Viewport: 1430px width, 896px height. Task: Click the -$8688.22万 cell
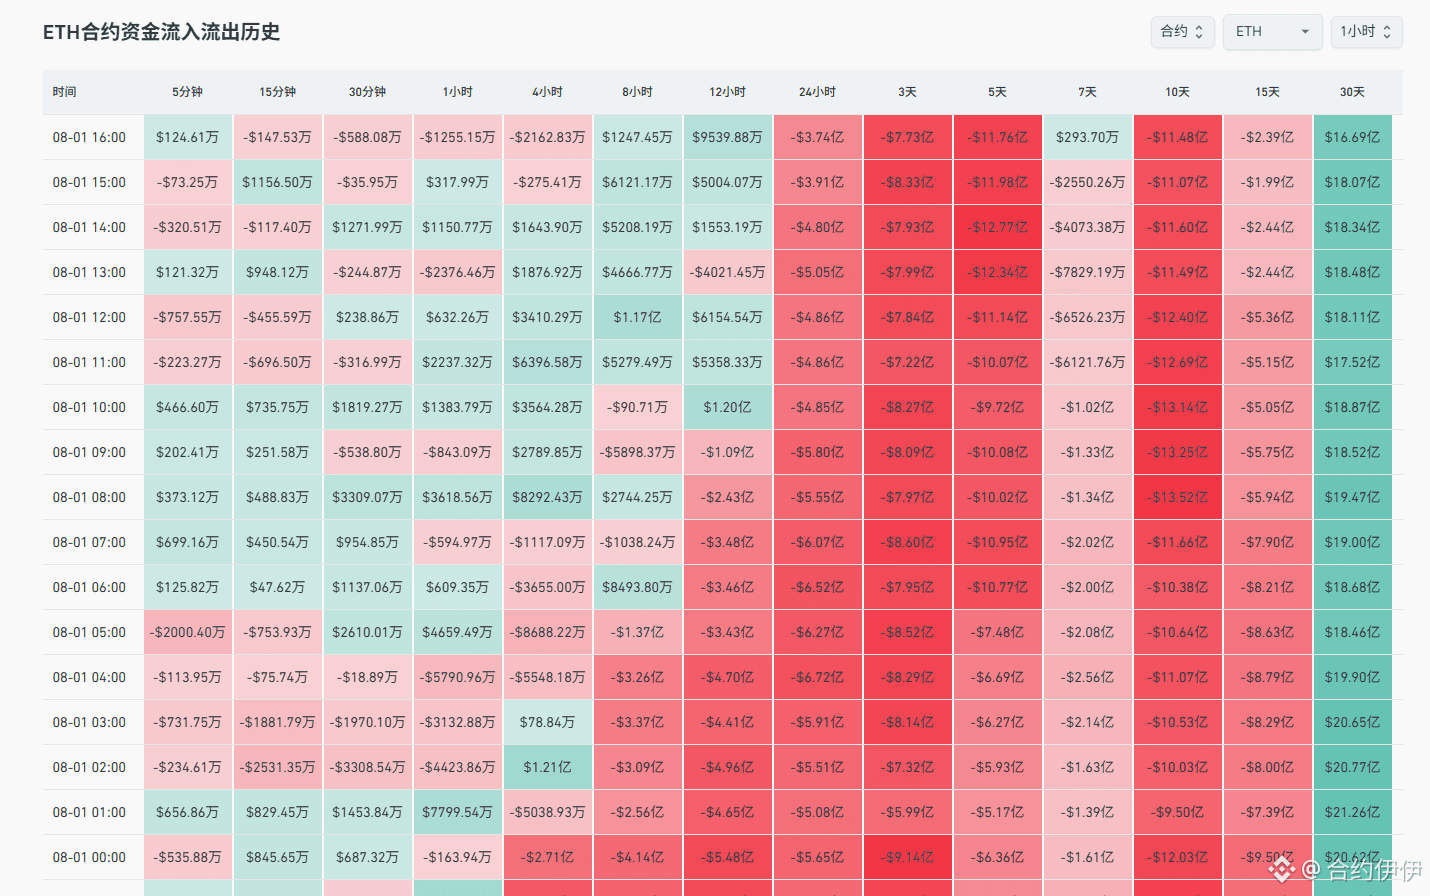coord(548,632)
